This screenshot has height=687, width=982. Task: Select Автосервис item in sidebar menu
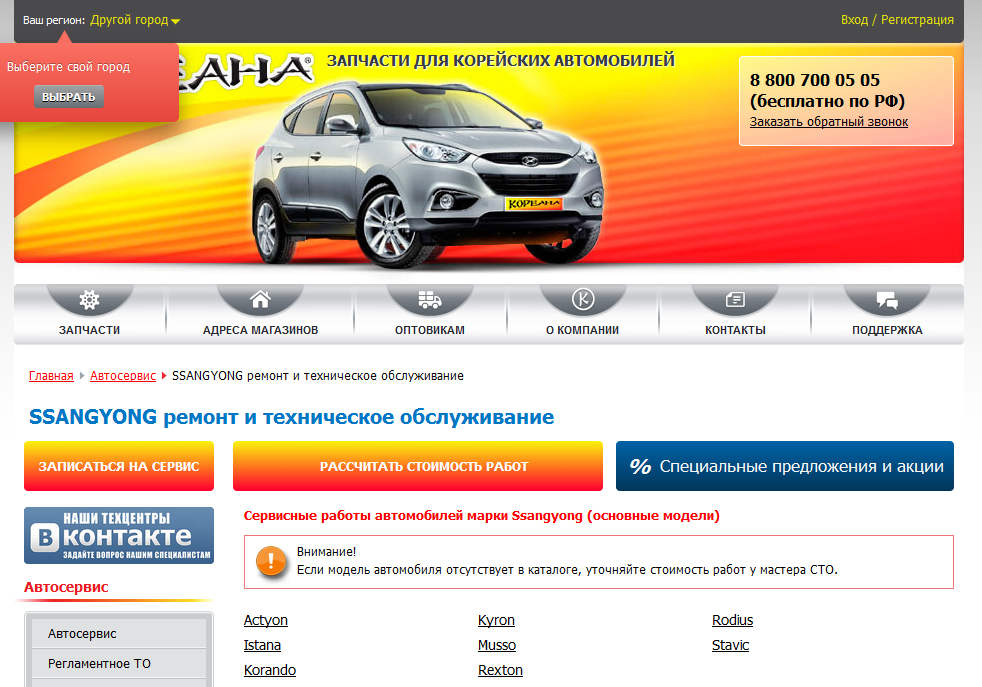pyautogui.click(x=119, y=633)
